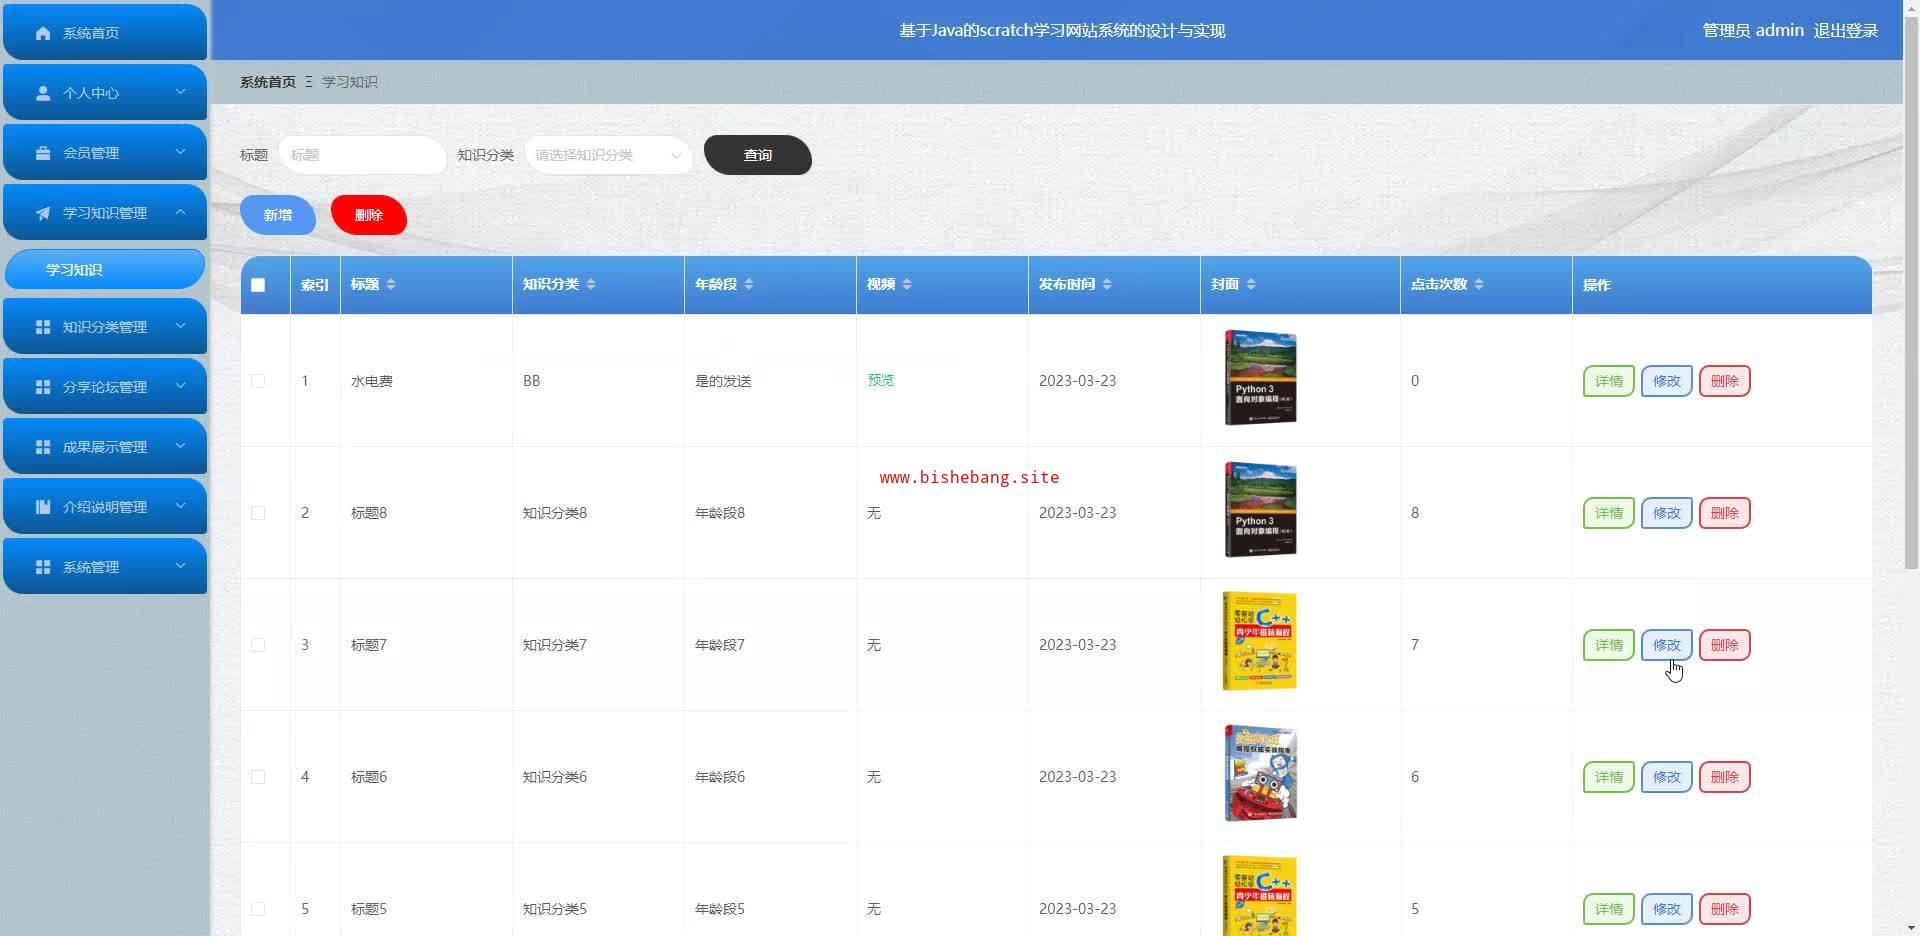This screenshot has width=1920, height=936.
Task: Click the 标题 search input field
Action: click(361, 155)
